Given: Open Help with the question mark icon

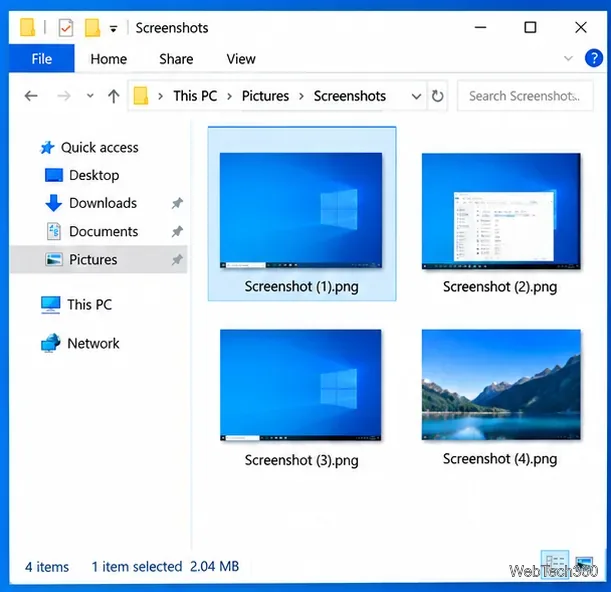Looking at the screenshot, I should [x=593, y=58].
